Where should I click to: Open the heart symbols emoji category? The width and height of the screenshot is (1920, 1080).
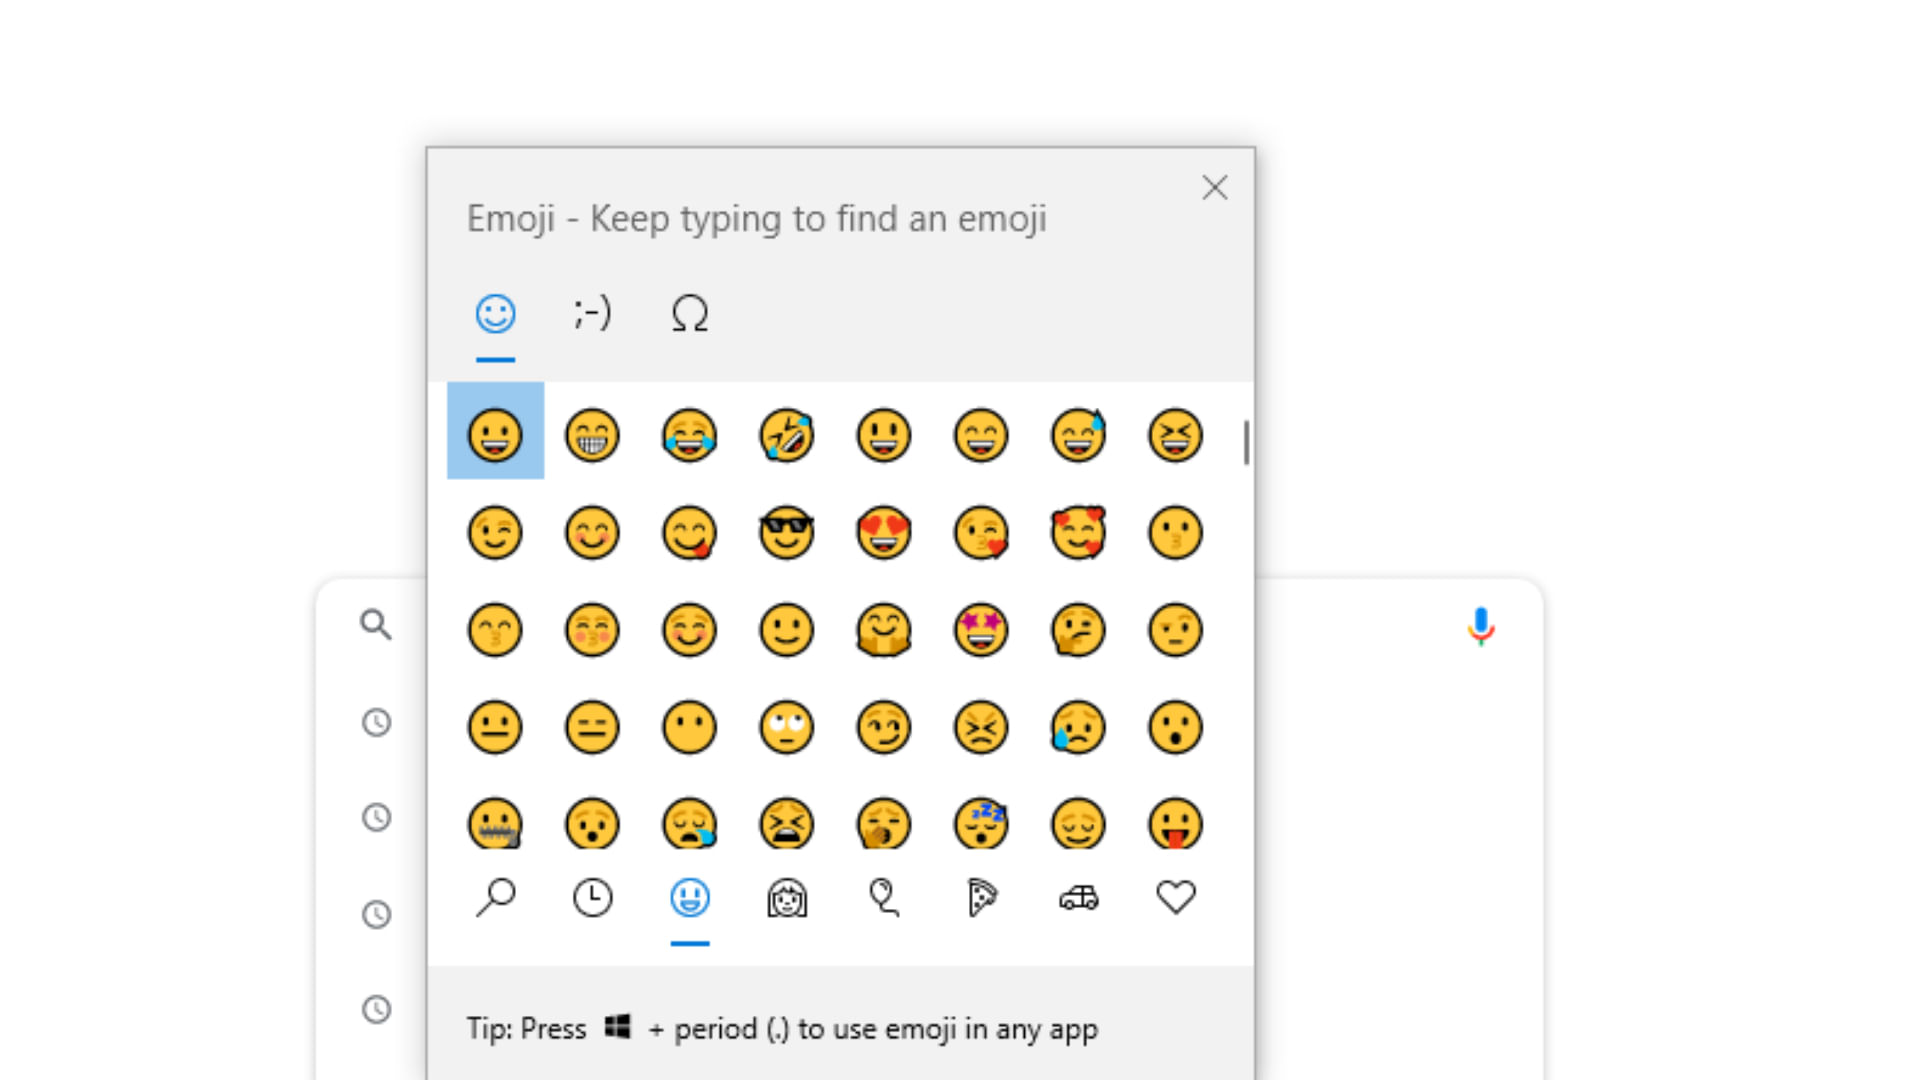(1175, 897)
